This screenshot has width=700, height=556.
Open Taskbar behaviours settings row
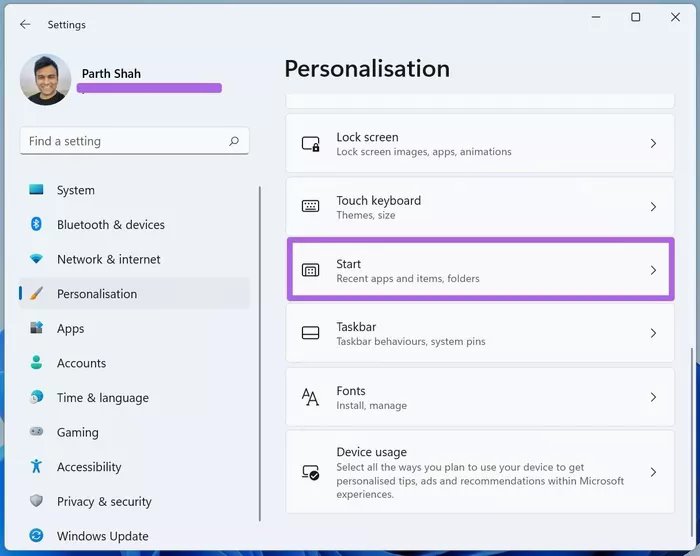(x=480, y=333)
